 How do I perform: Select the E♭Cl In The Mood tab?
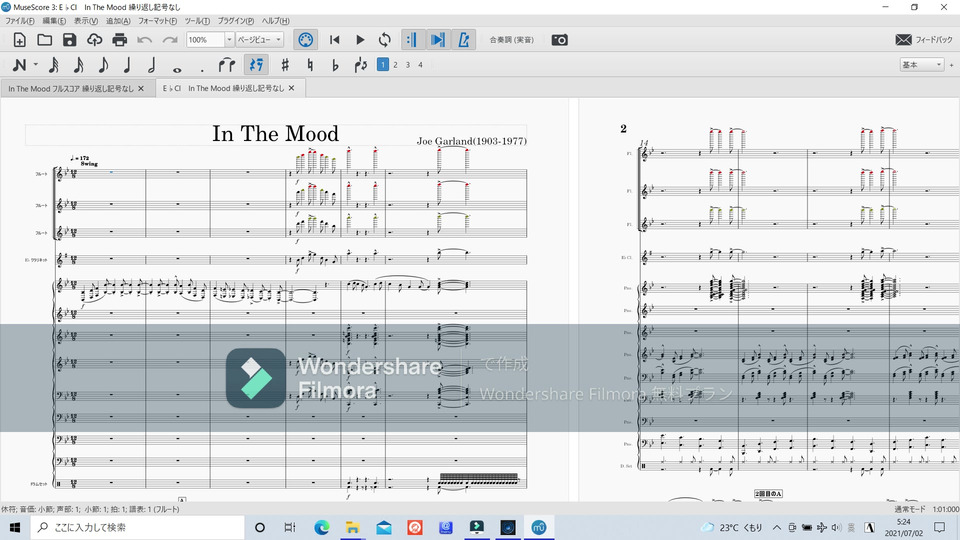tap(223, 89)
